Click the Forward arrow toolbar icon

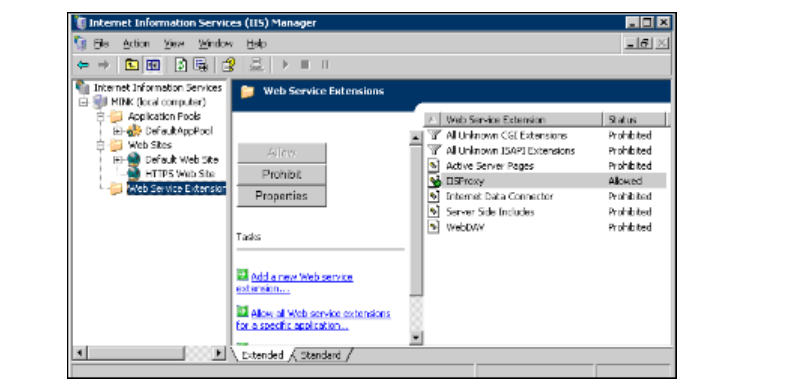[x=103, y=65]
